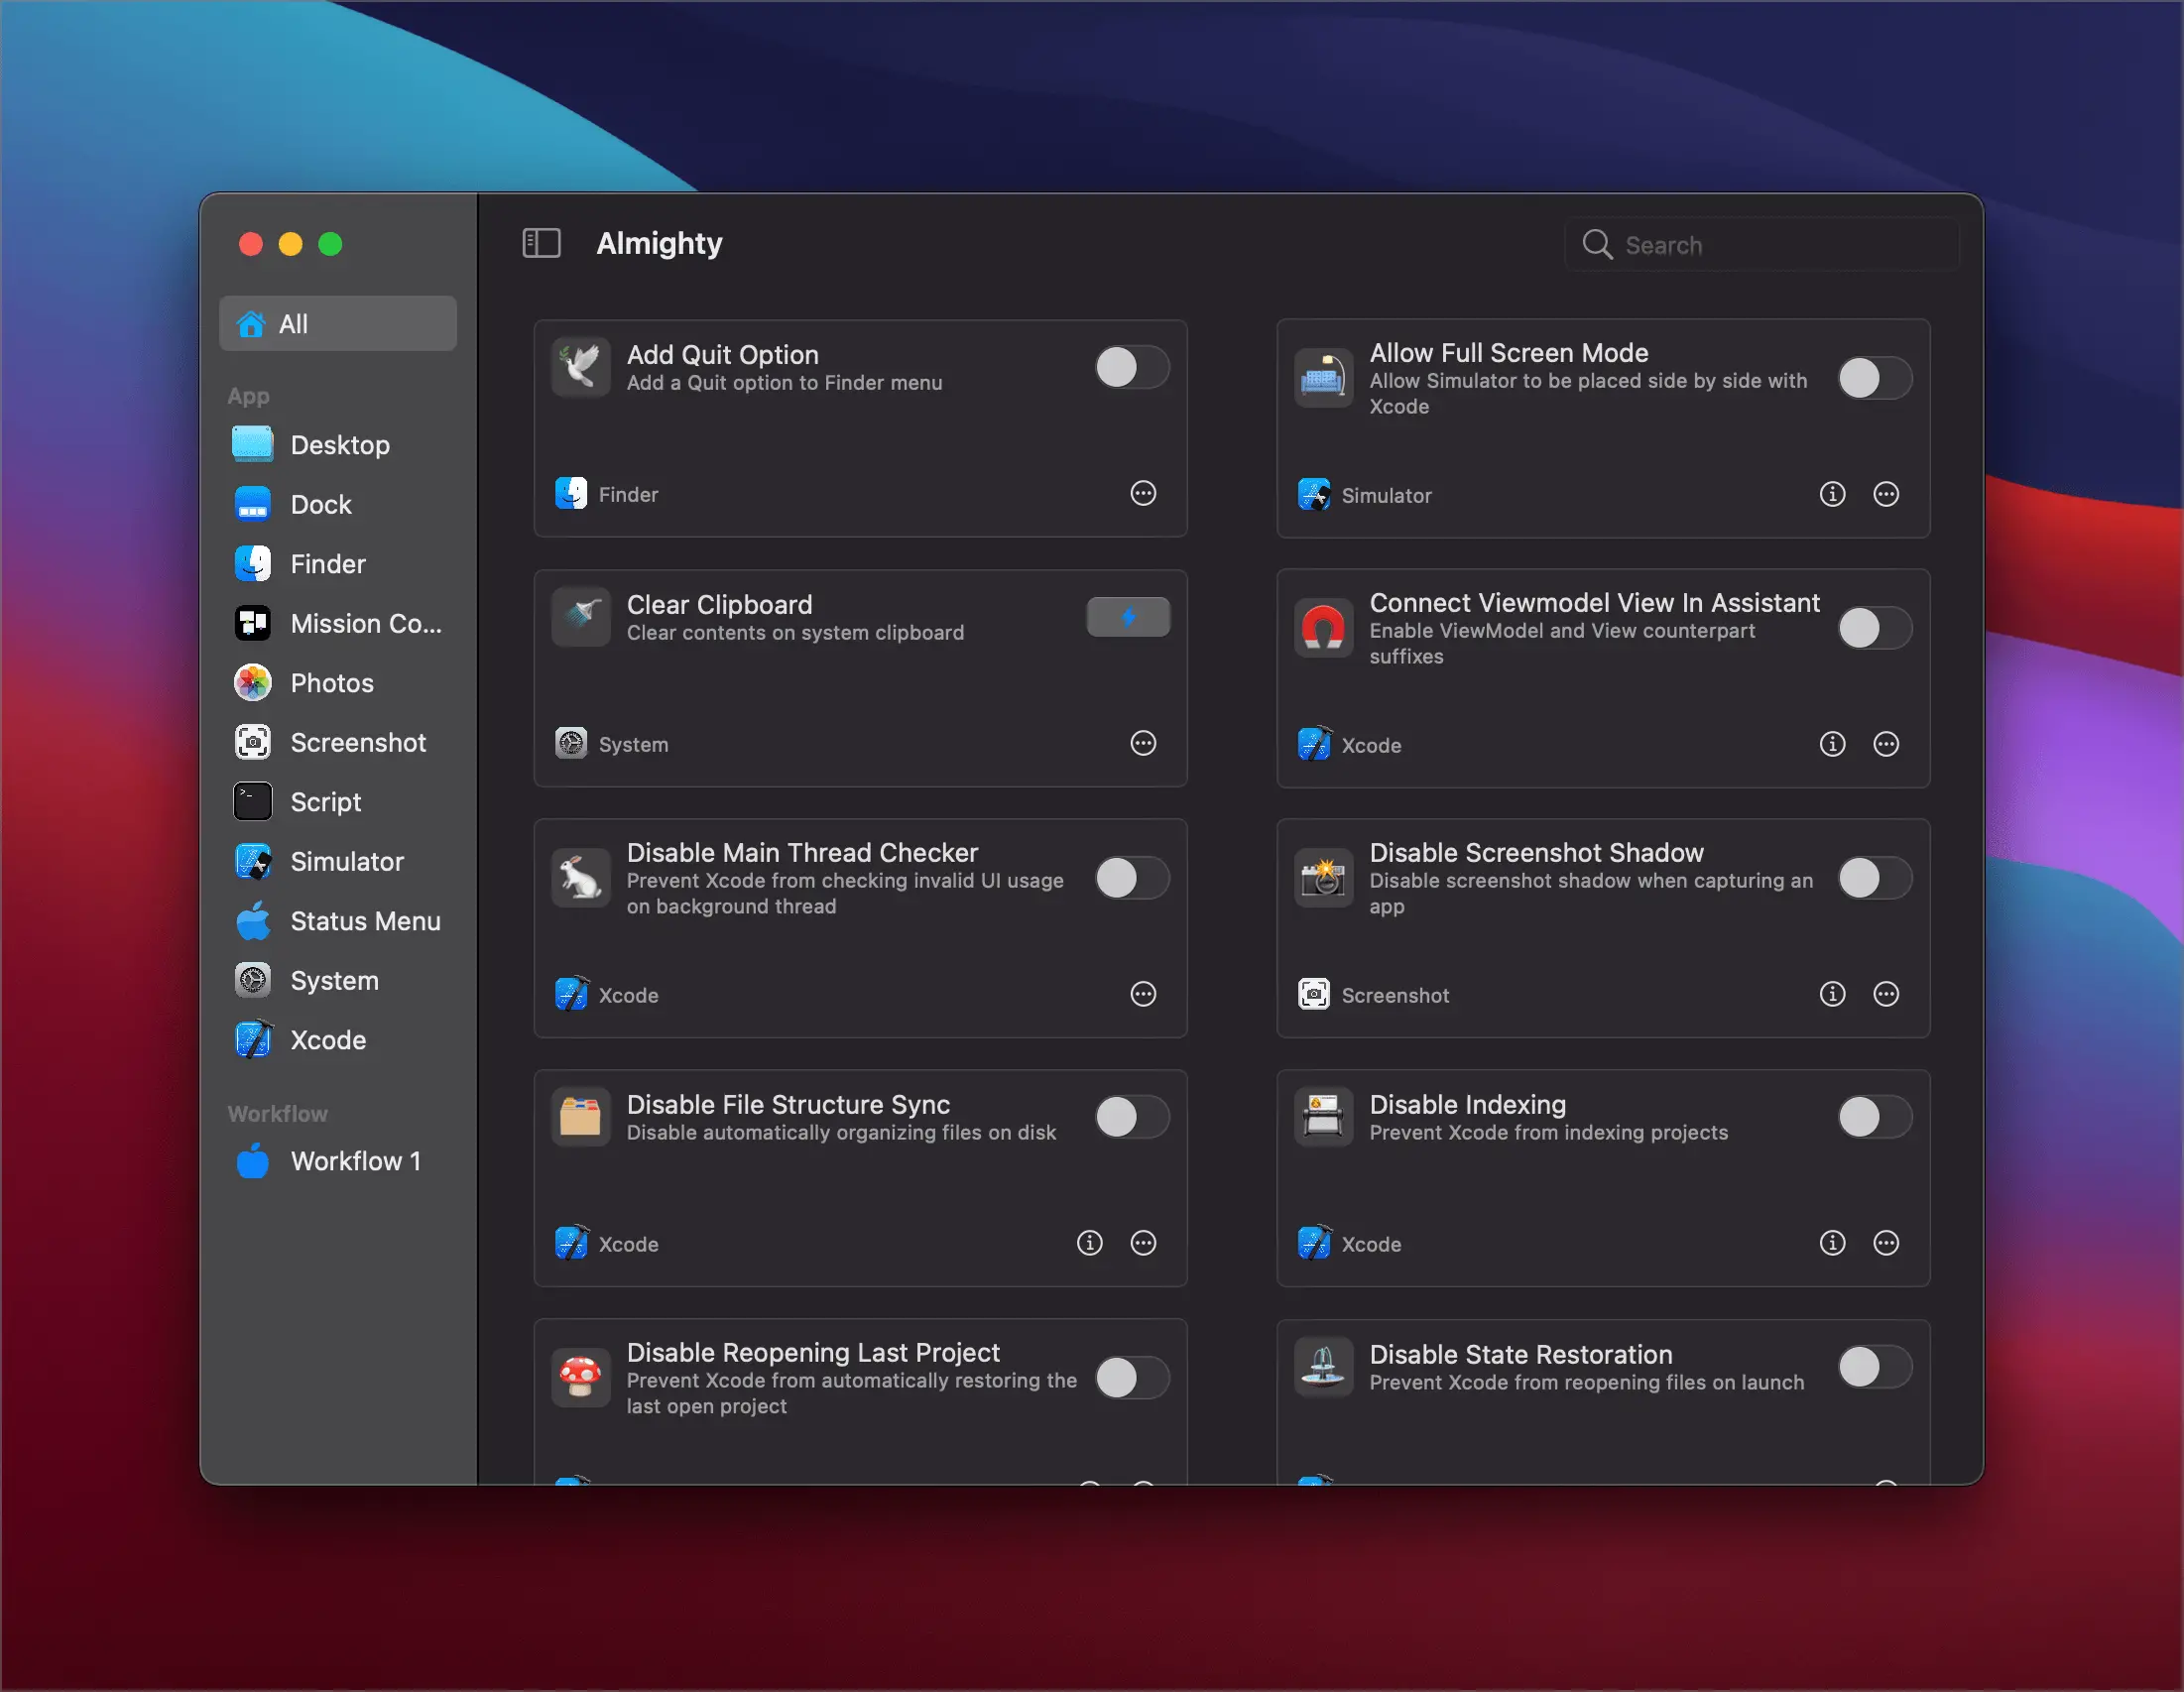
Task: Select the Desktop app in sidebar
Action: click(x=337, y=445)
